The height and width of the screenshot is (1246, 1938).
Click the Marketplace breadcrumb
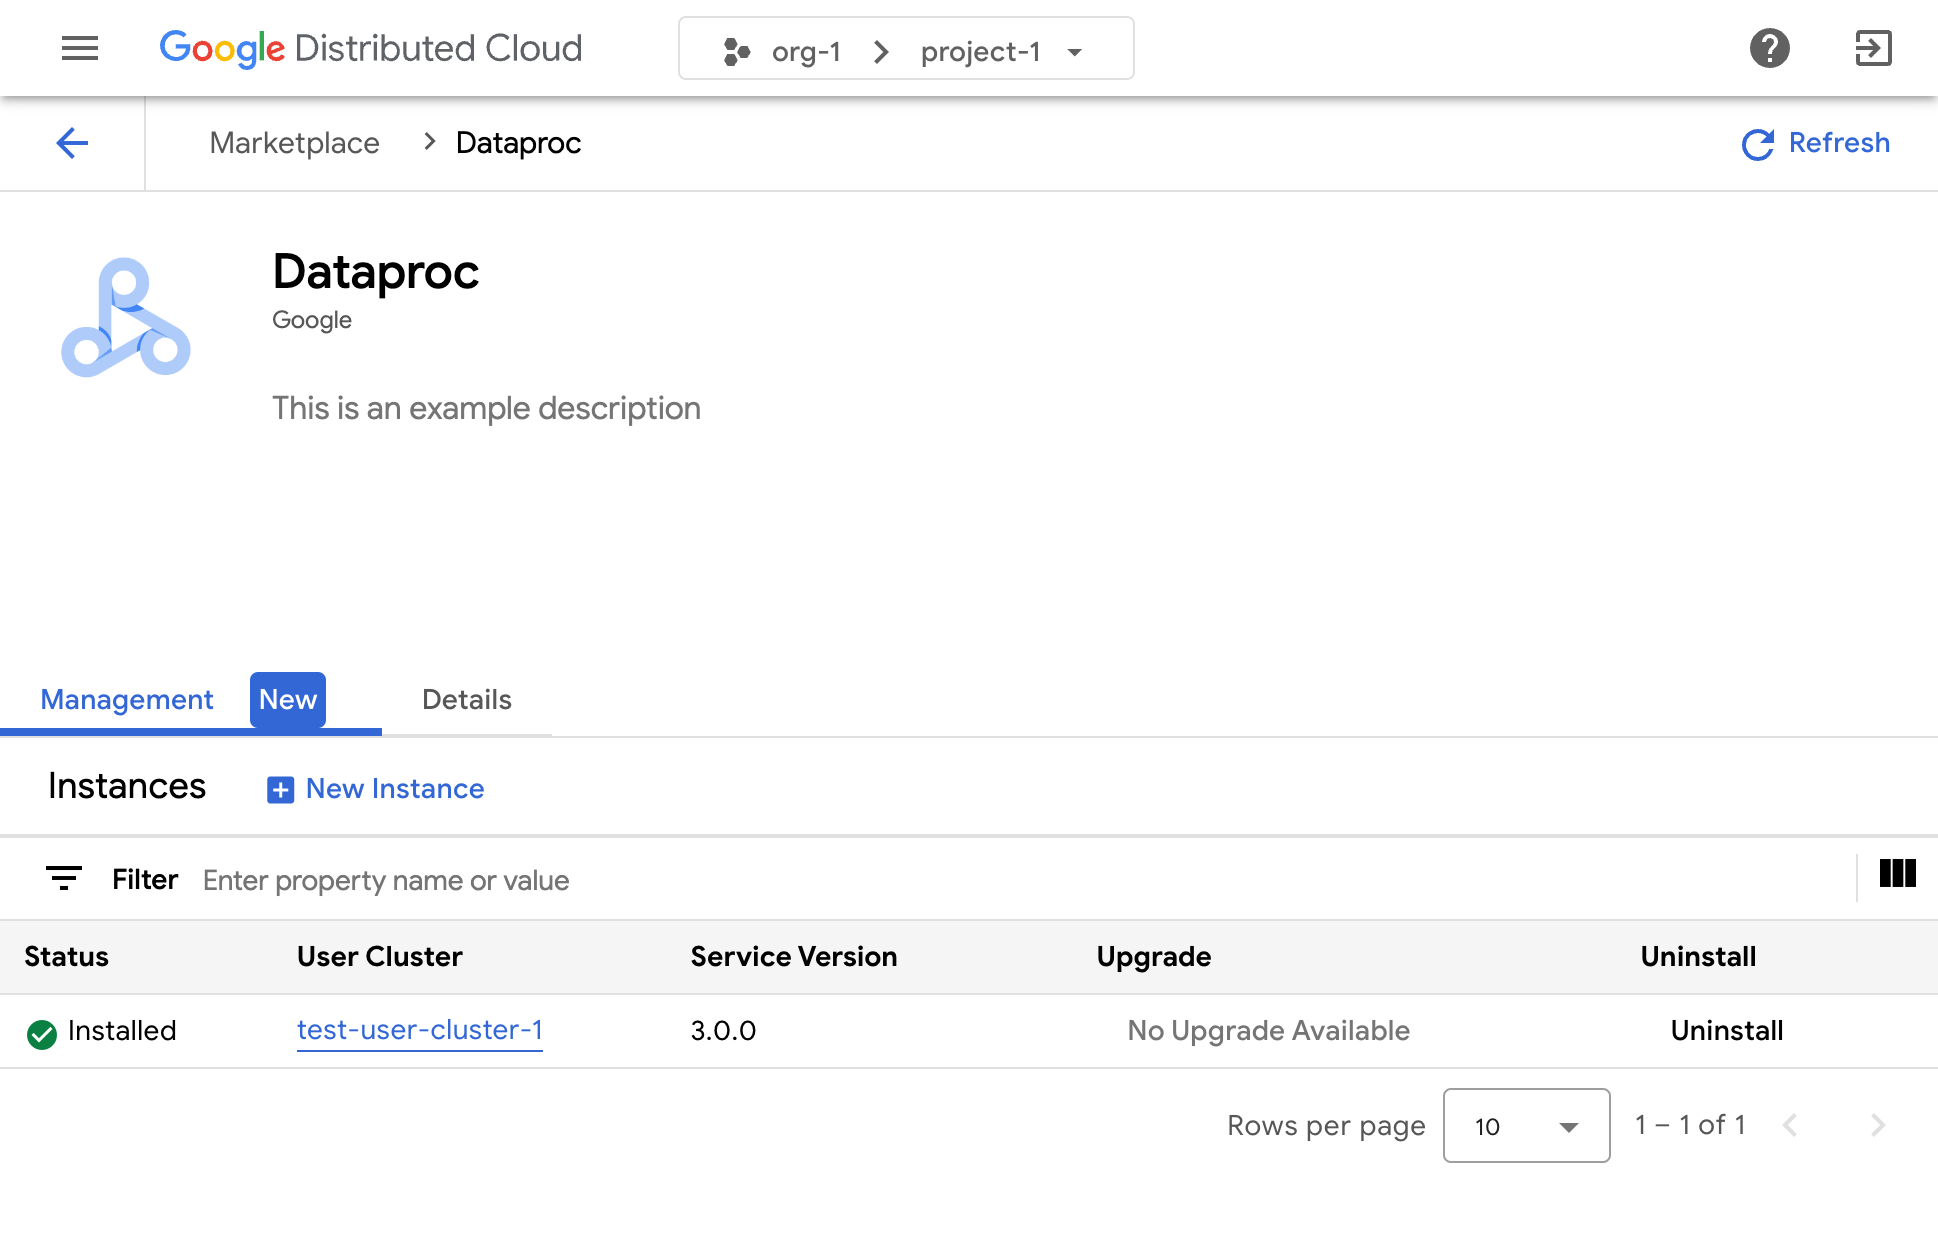[x=294, y=143]
